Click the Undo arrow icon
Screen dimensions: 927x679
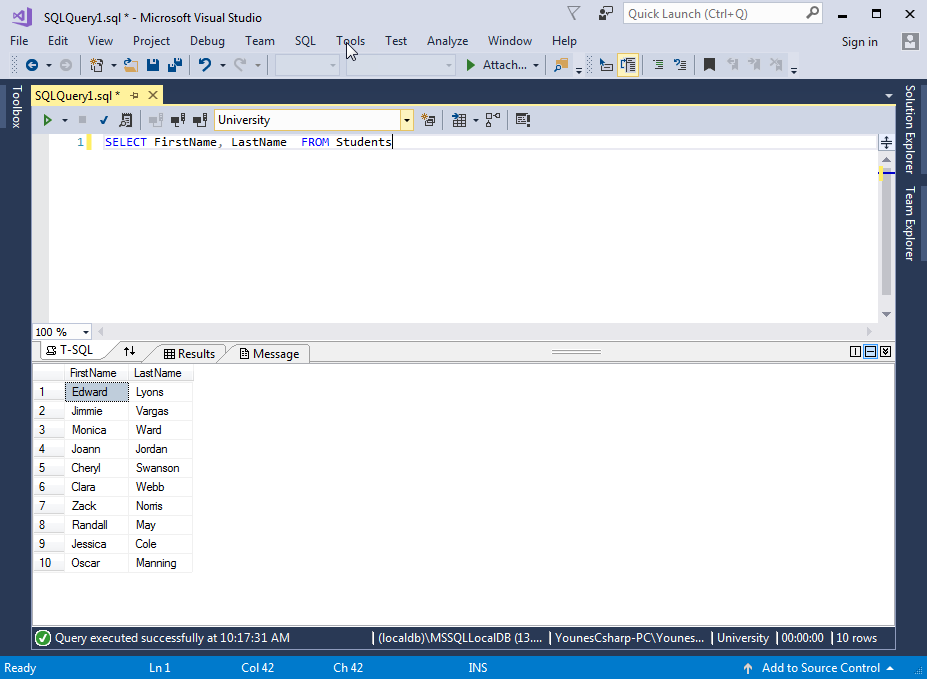[x=204, y=65]
